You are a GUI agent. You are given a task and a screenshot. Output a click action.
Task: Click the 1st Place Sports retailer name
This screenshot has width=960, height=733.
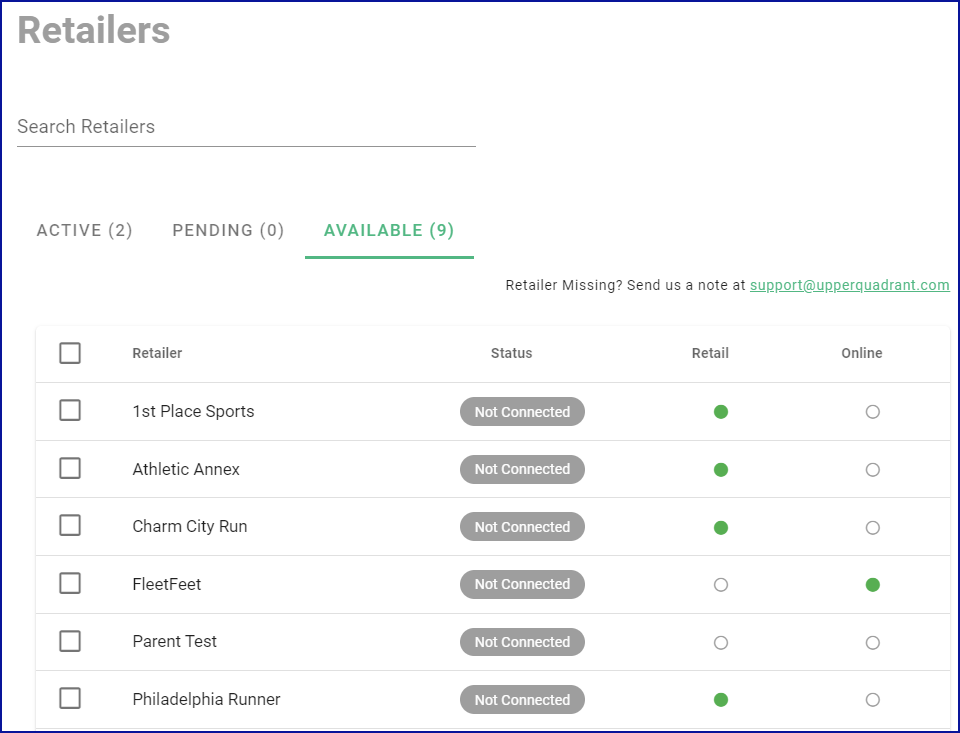(x=193, y=412)
